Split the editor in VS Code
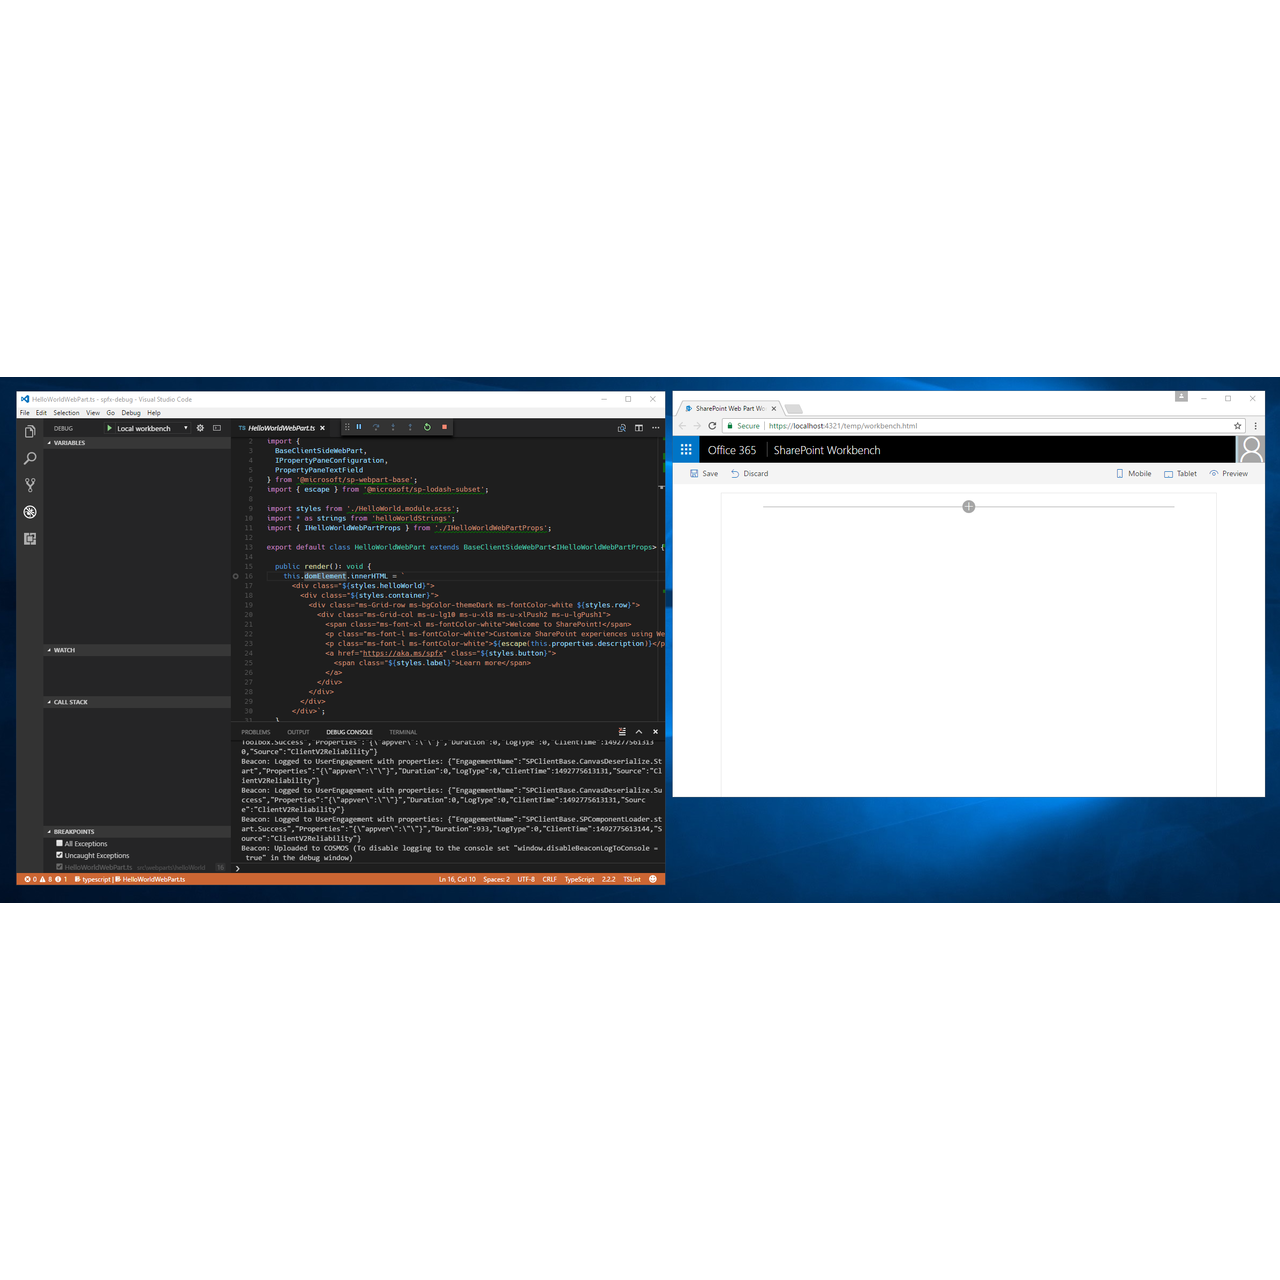 [x=639, y=428]
